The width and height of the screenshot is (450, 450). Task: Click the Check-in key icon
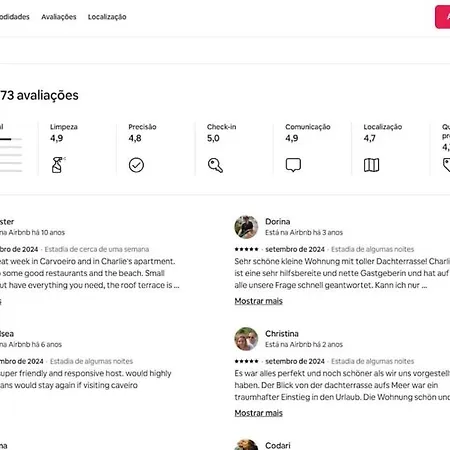(x=215, y=165)
